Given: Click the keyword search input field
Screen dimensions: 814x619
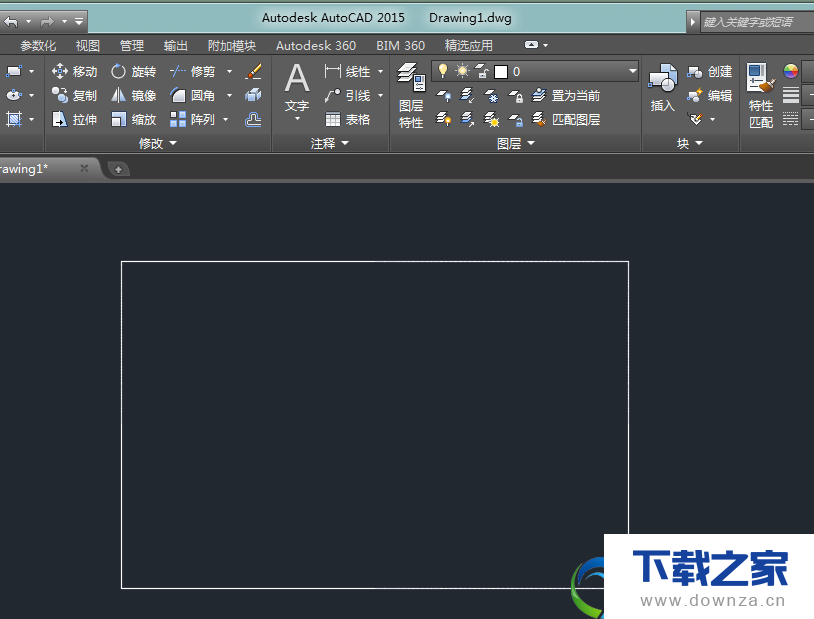Looking at the screenshot, I should pos(757,22).
